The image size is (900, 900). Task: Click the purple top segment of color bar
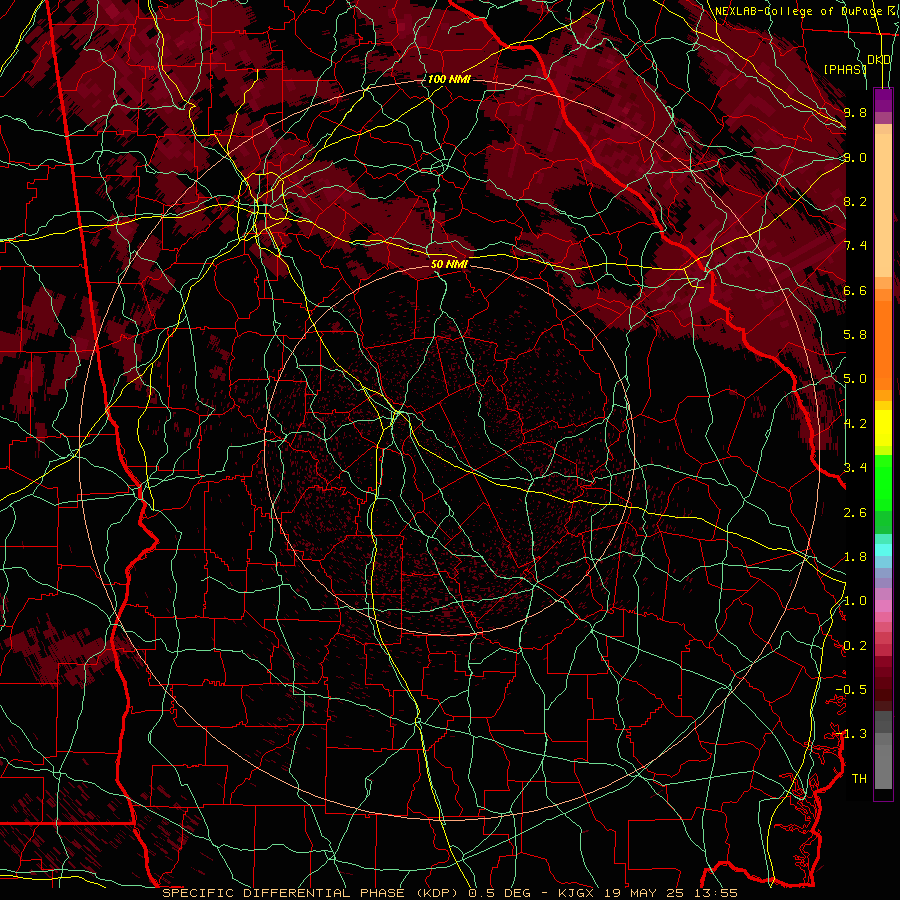[883, 100]
